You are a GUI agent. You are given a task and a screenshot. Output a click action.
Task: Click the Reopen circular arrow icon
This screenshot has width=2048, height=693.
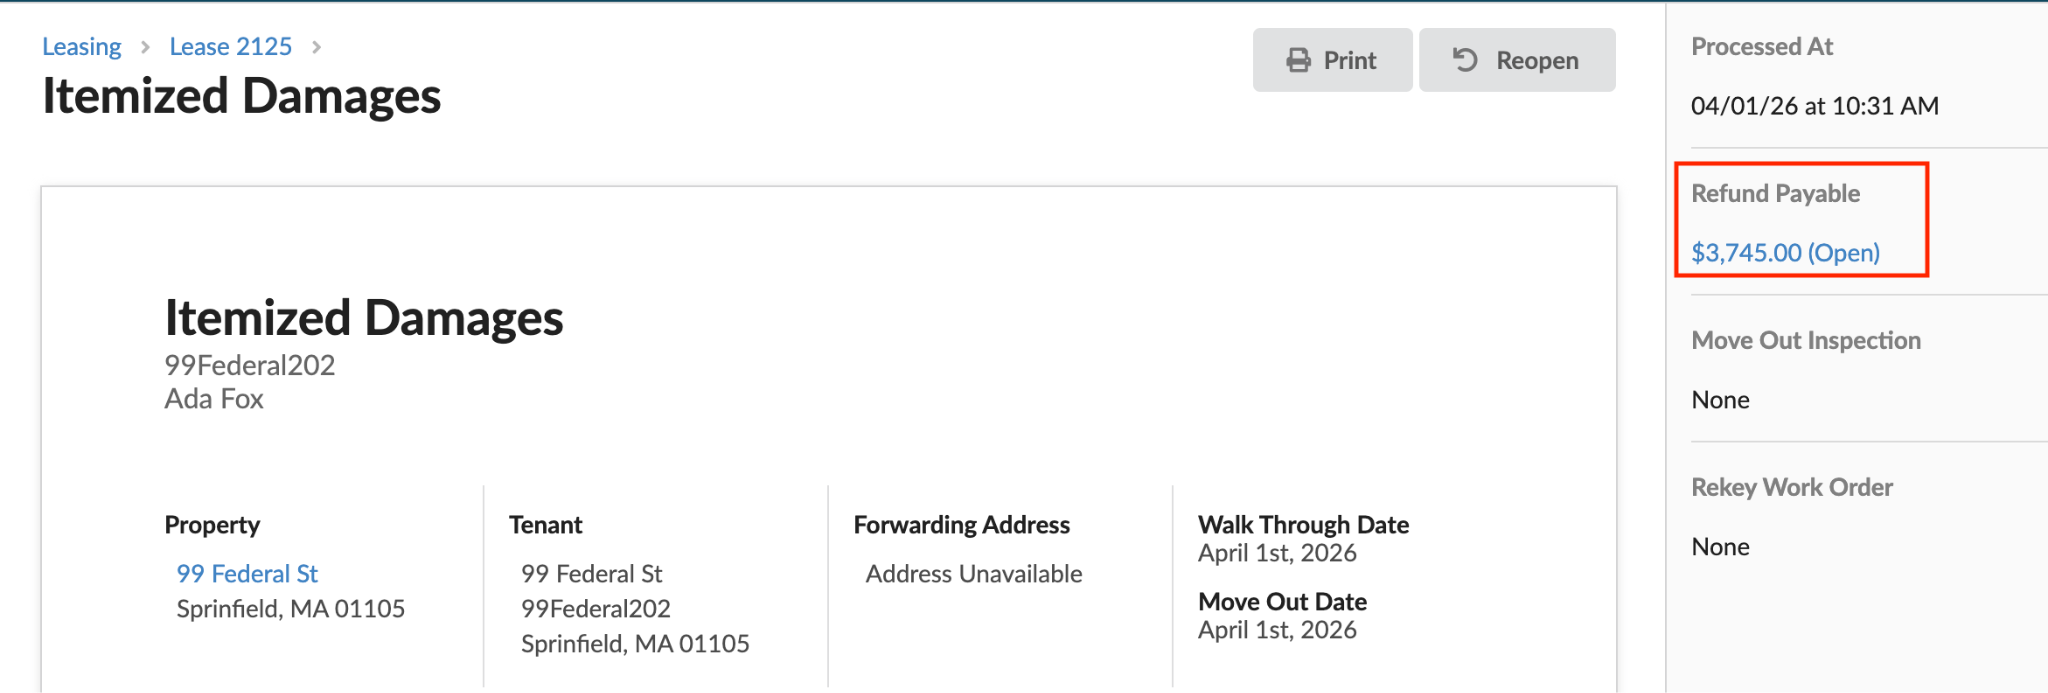pyautogui.click(x=1465, y=61)
